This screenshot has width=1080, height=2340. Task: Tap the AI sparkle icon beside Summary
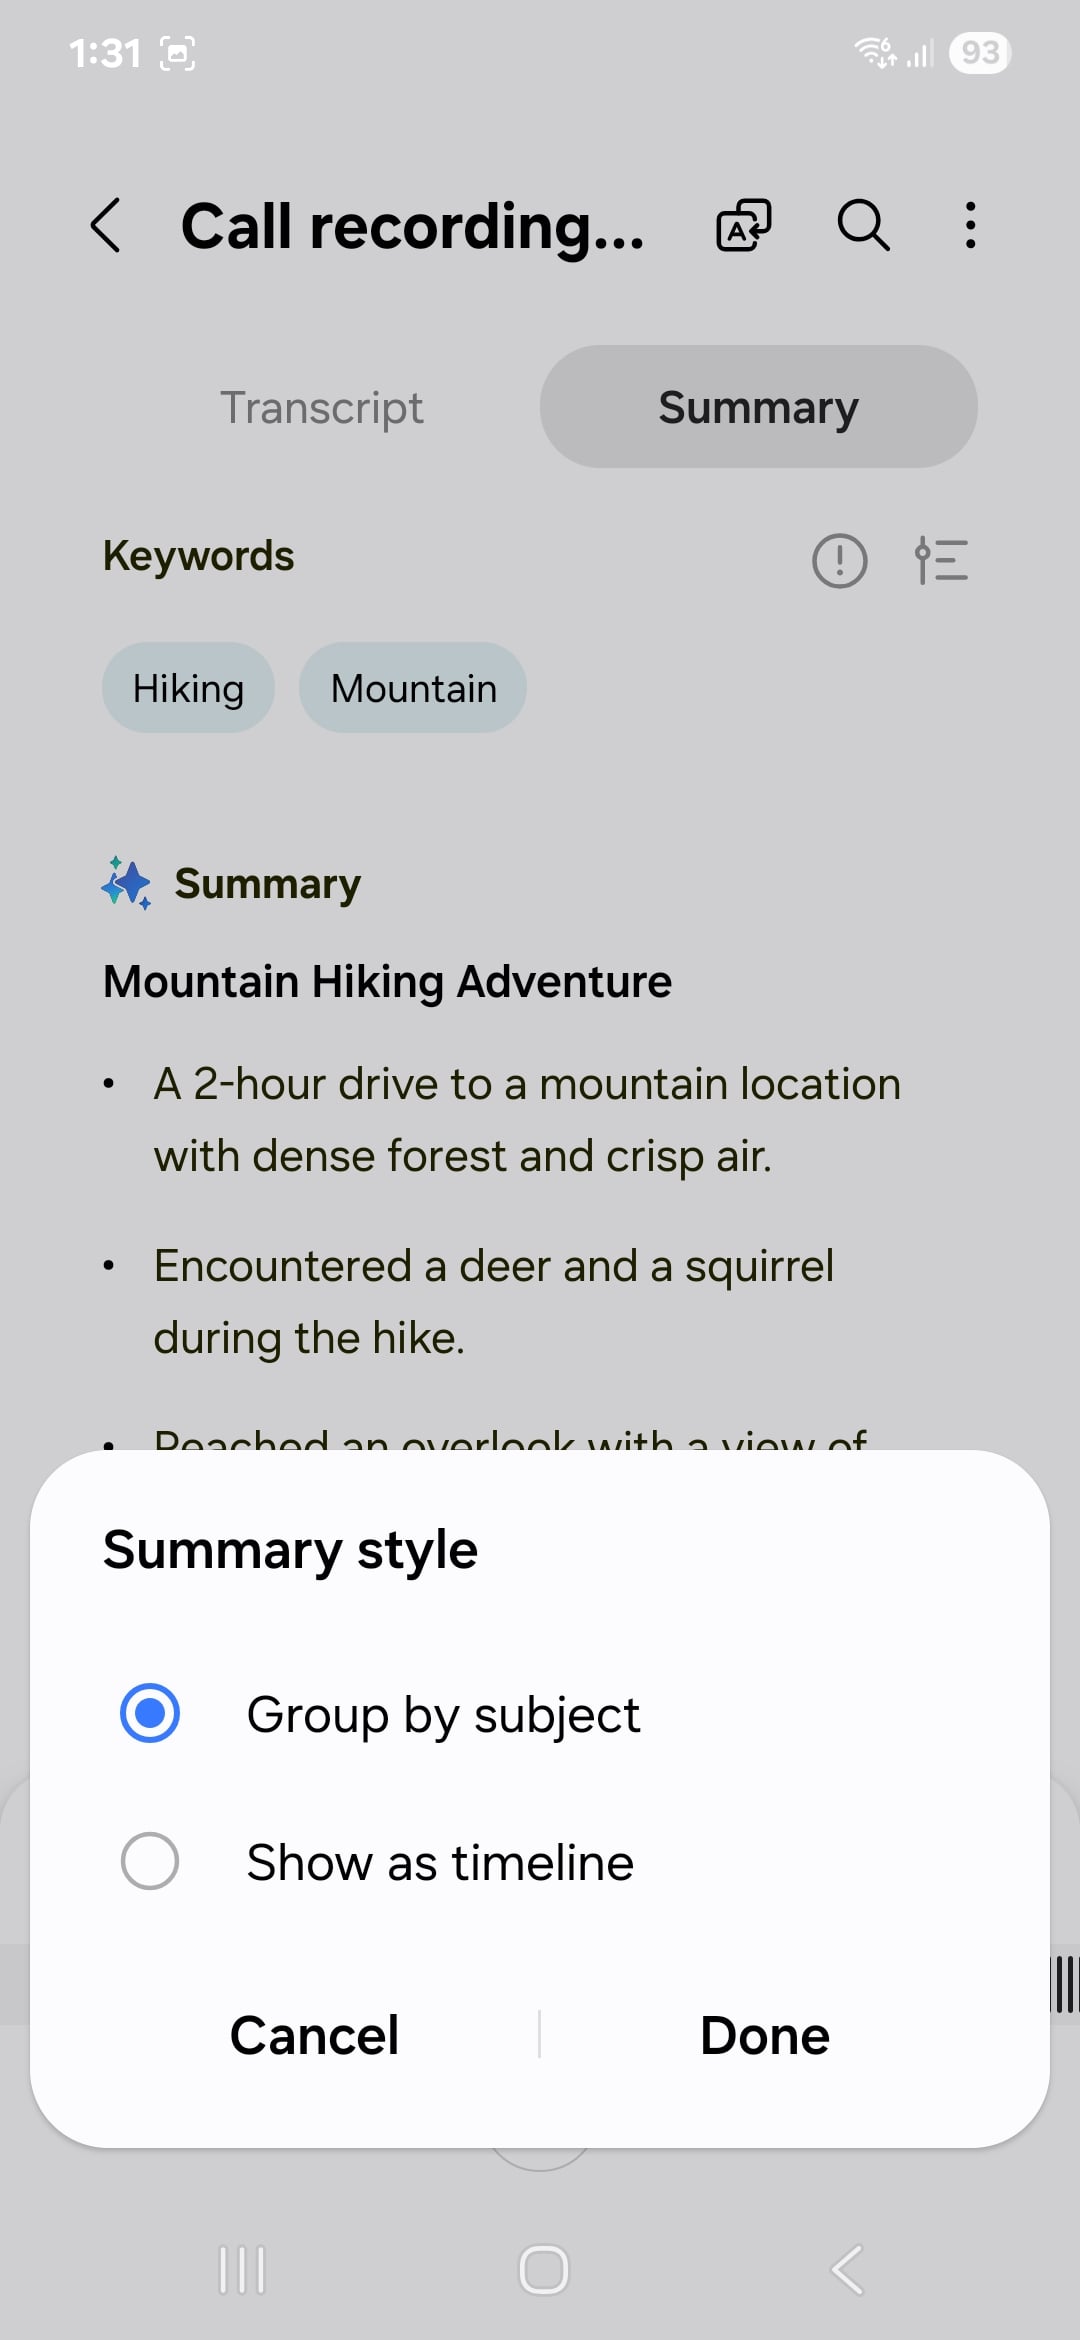pos(126,884)
